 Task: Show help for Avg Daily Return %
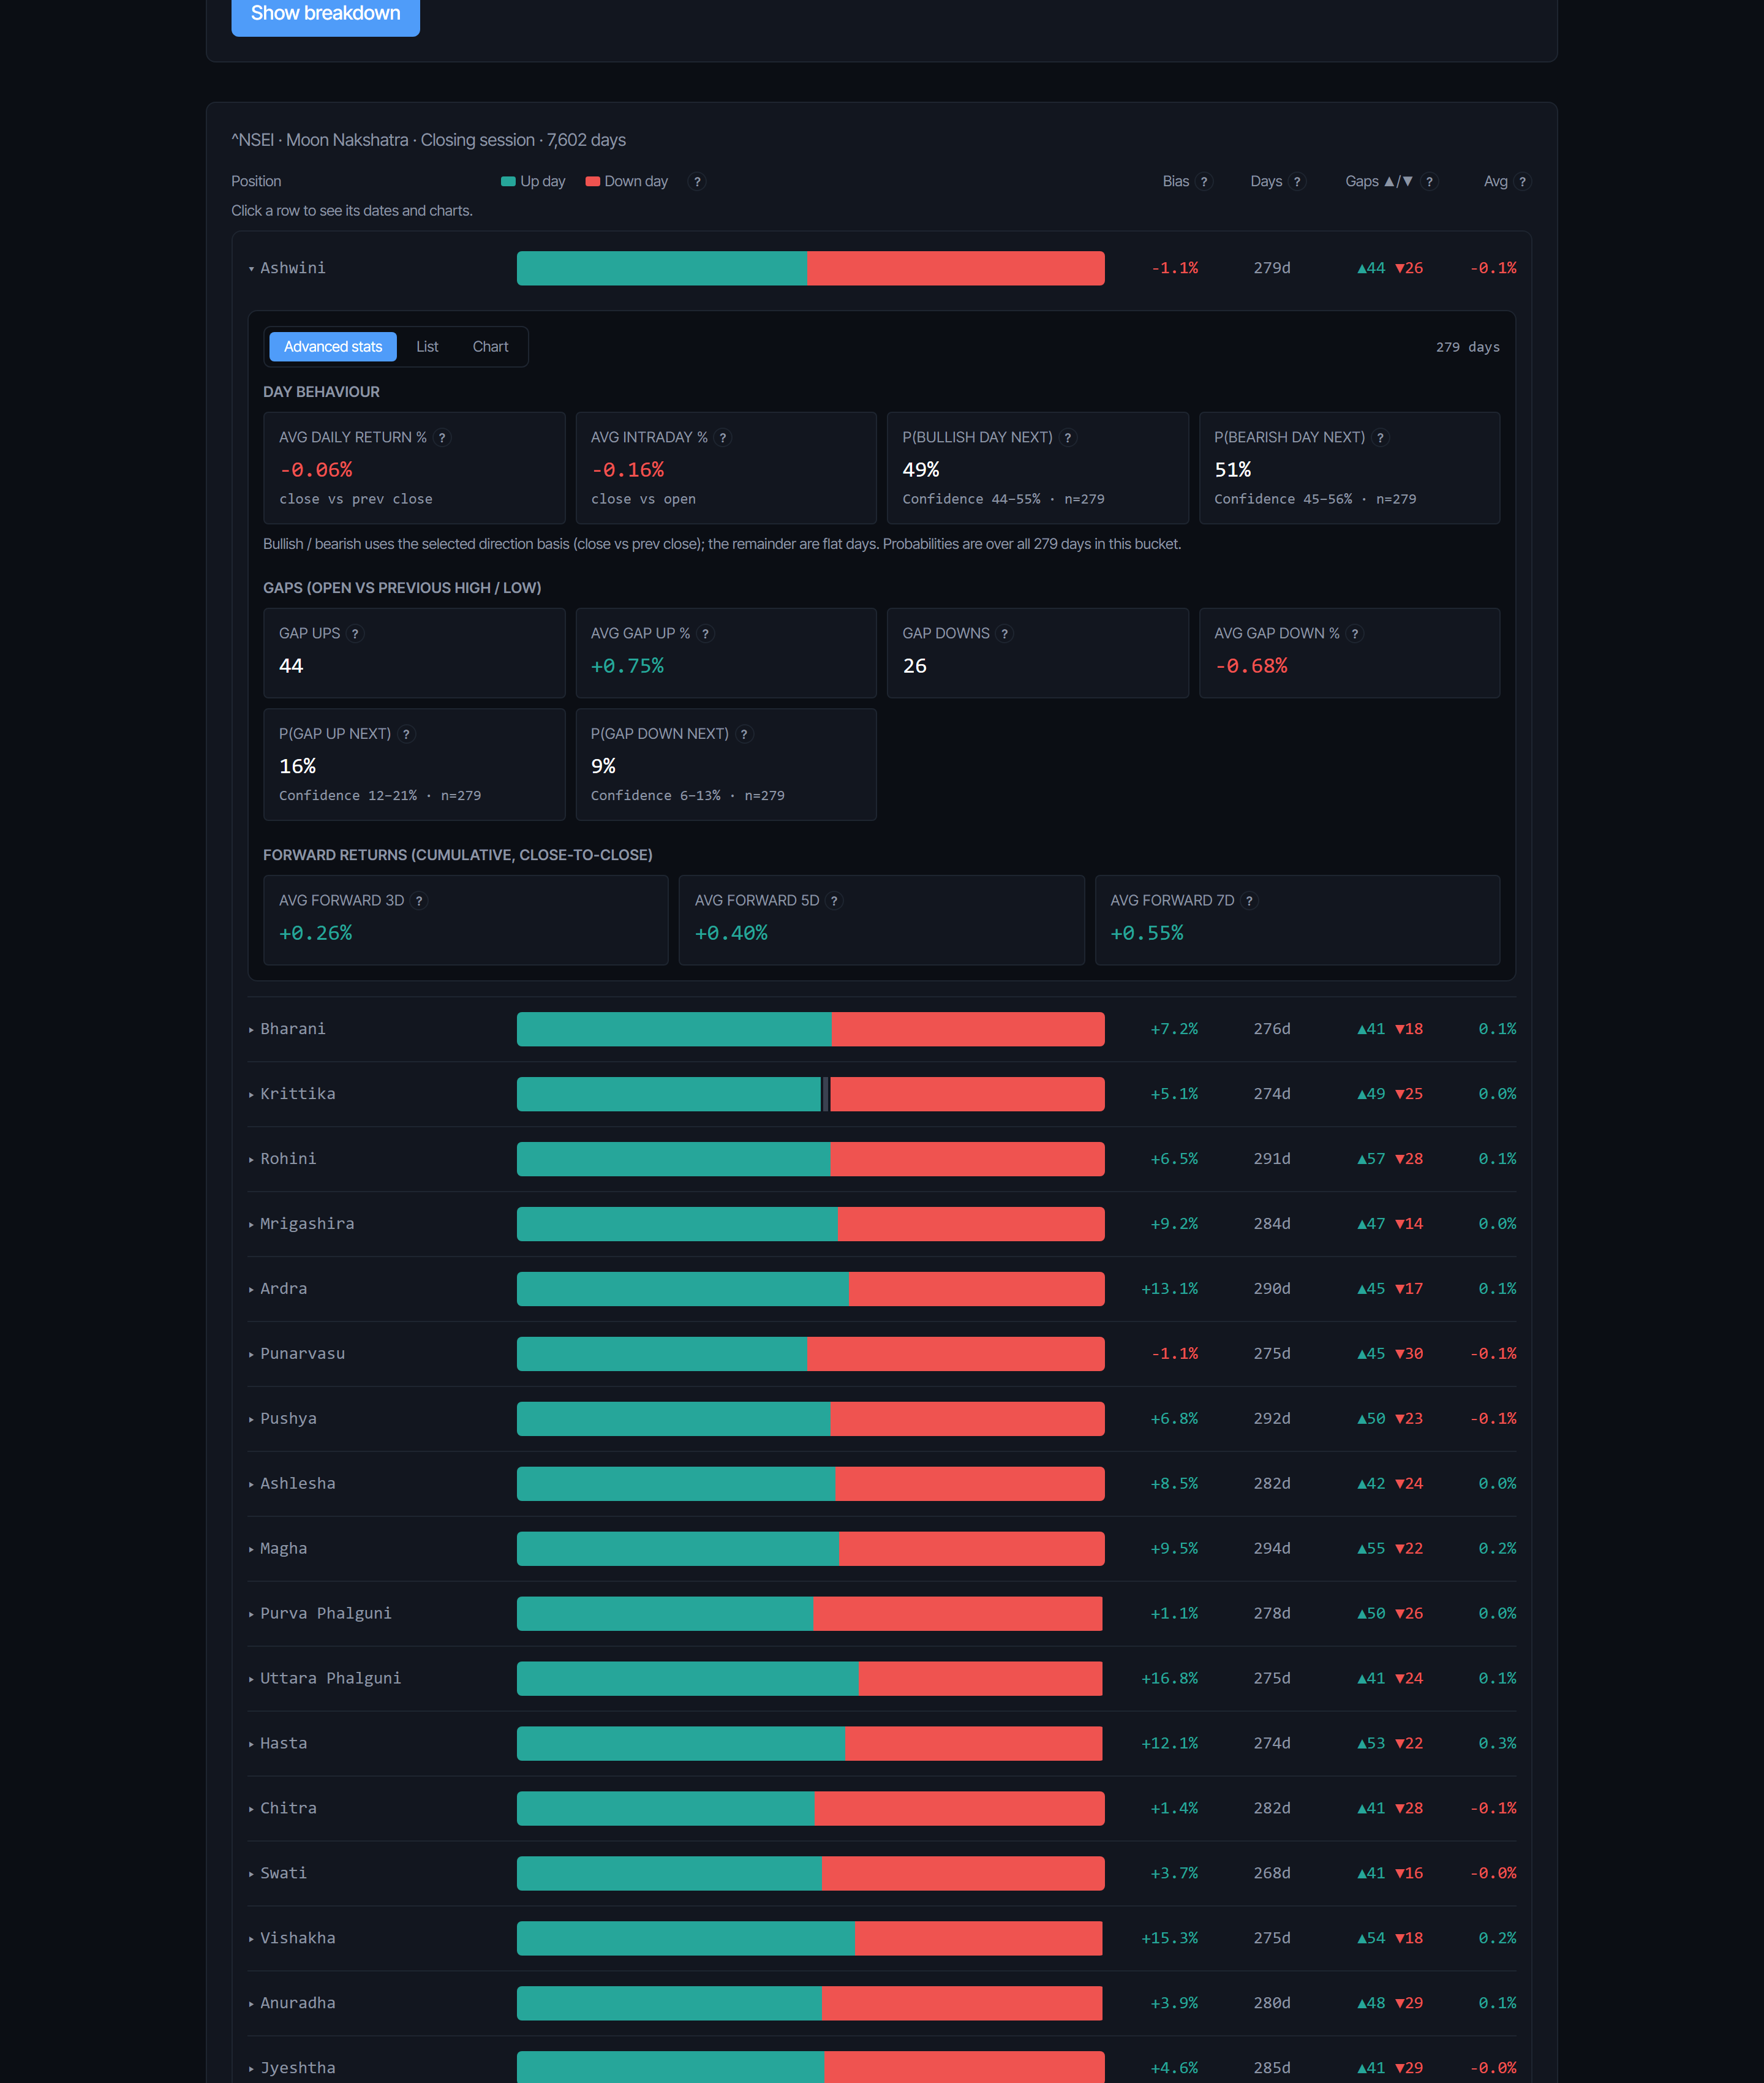pos(442,438)
